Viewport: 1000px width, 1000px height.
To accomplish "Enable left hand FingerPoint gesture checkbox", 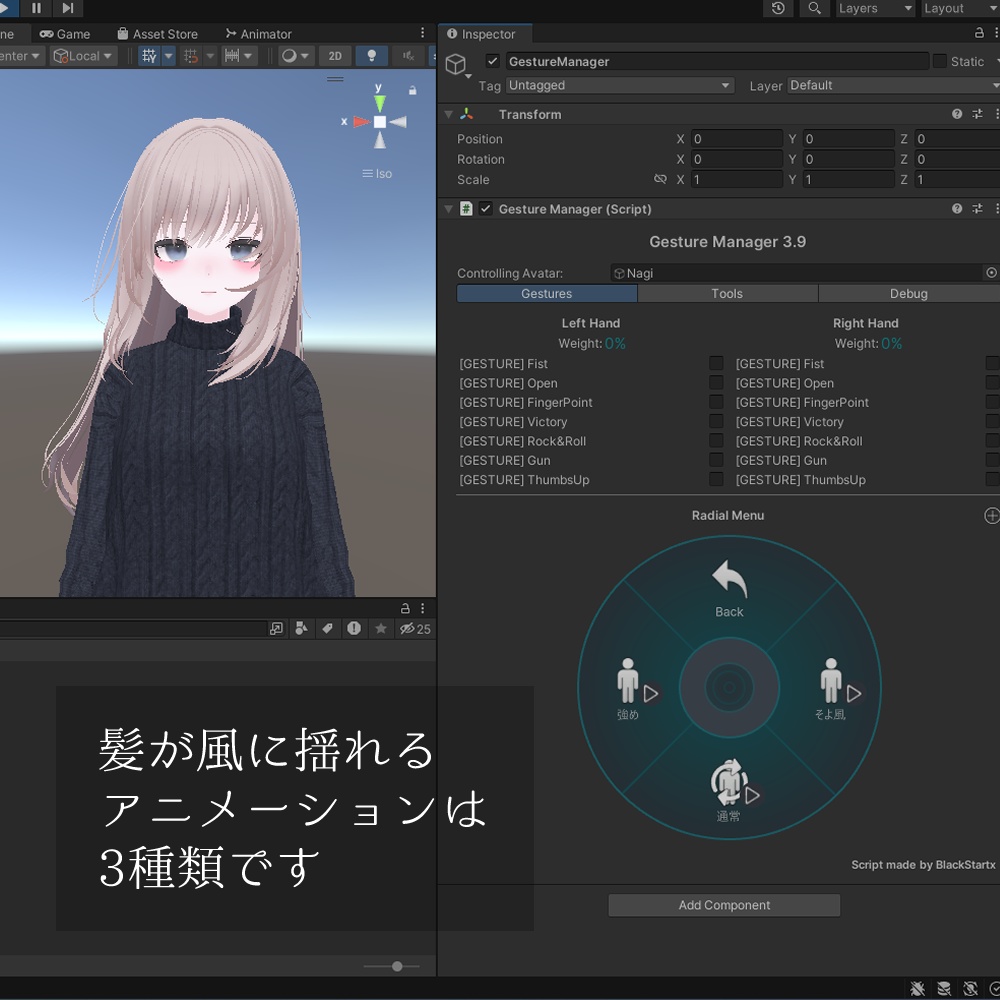I will point(716,402).
